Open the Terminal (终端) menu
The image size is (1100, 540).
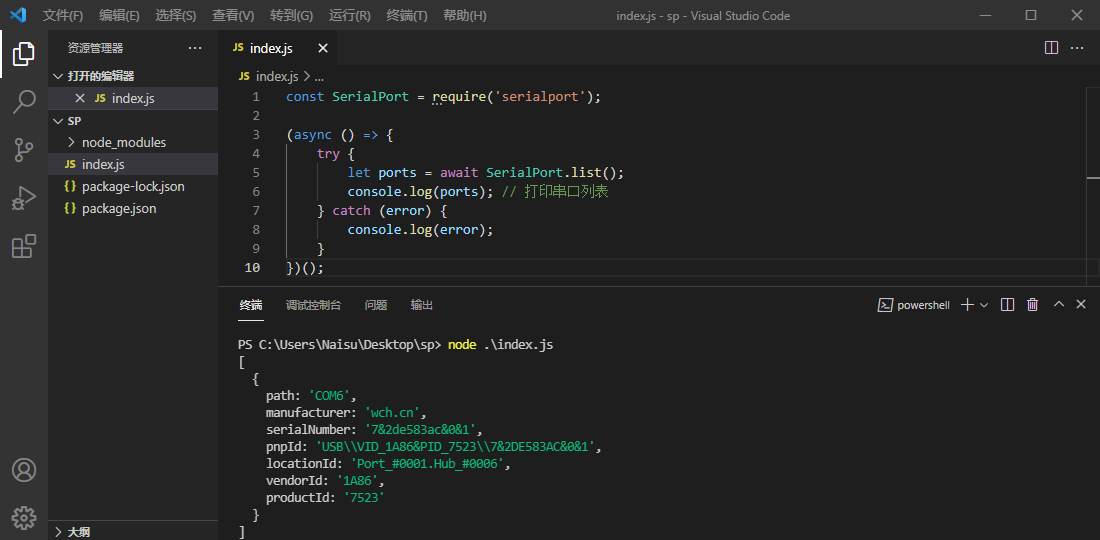[x=407, y=15]
